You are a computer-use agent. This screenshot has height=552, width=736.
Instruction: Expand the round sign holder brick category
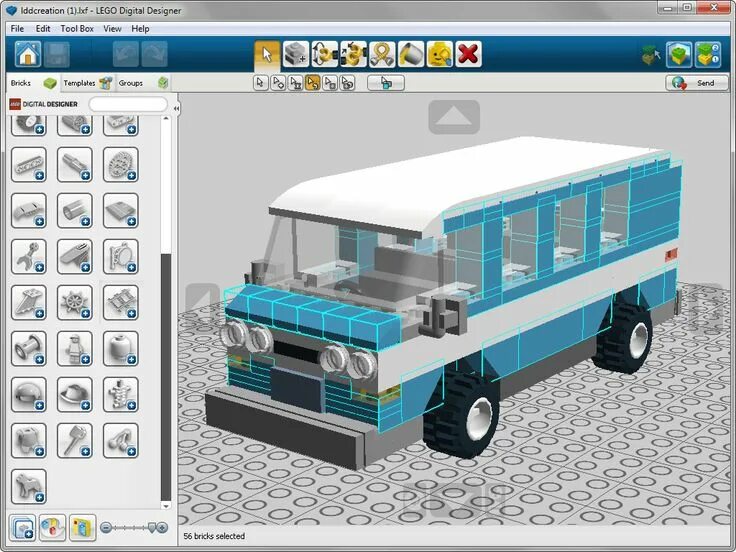tap(121, 257)
